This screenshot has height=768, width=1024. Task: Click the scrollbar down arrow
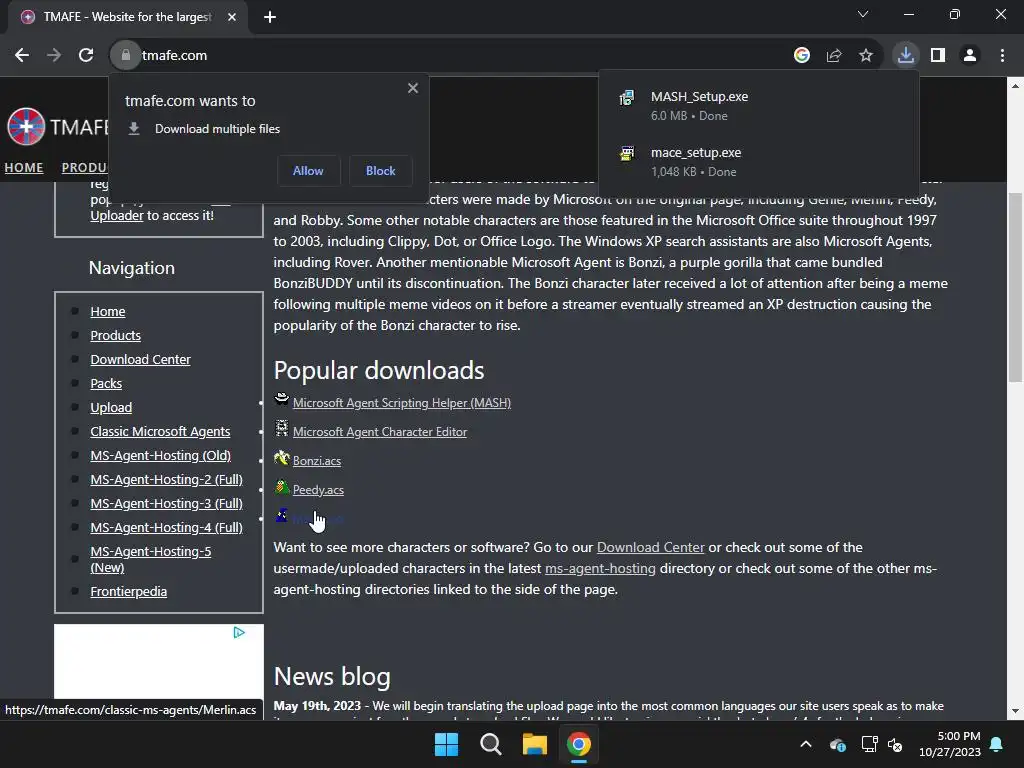(1016, 711)
